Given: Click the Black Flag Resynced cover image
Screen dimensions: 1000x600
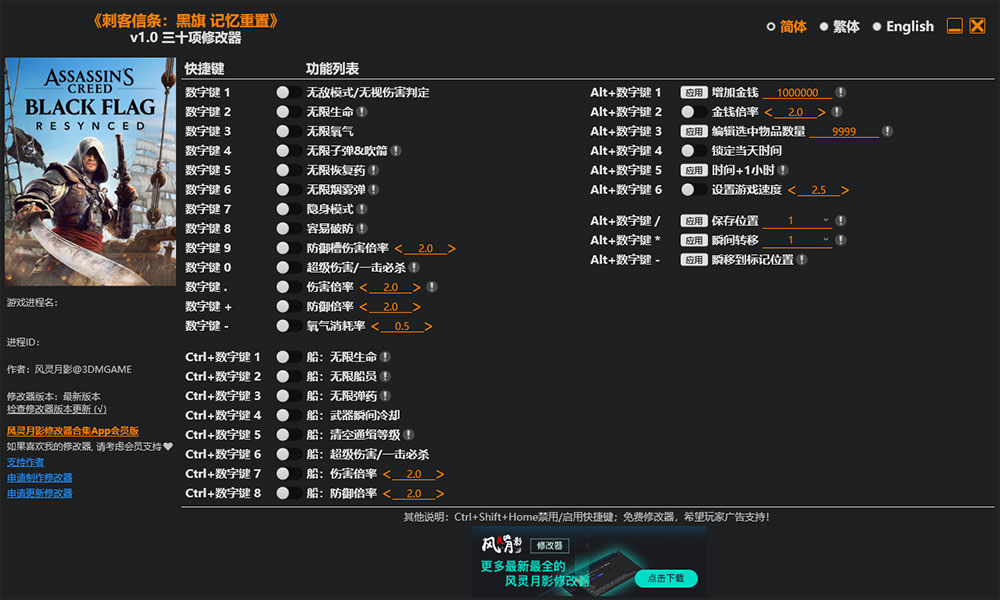Looking at the screenshot, I should pyautogui.click(x=90, y=172).
